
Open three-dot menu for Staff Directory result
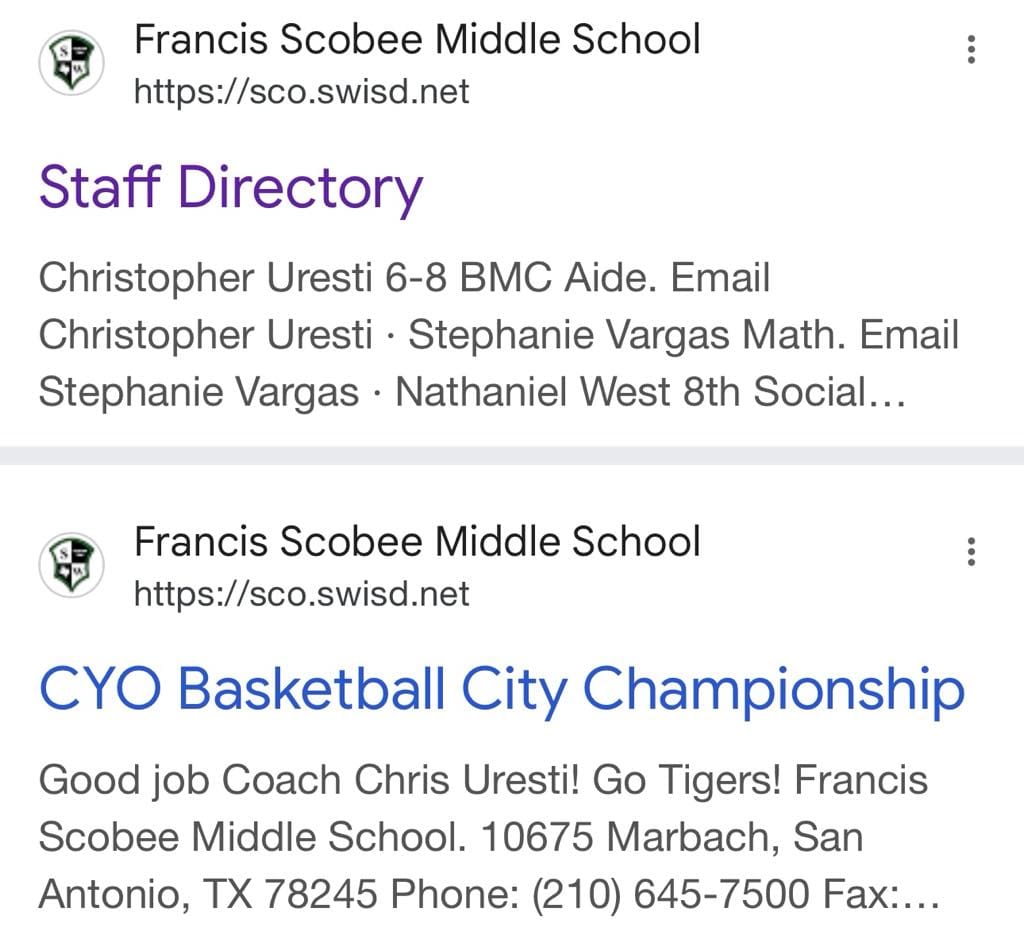(970, 49)
